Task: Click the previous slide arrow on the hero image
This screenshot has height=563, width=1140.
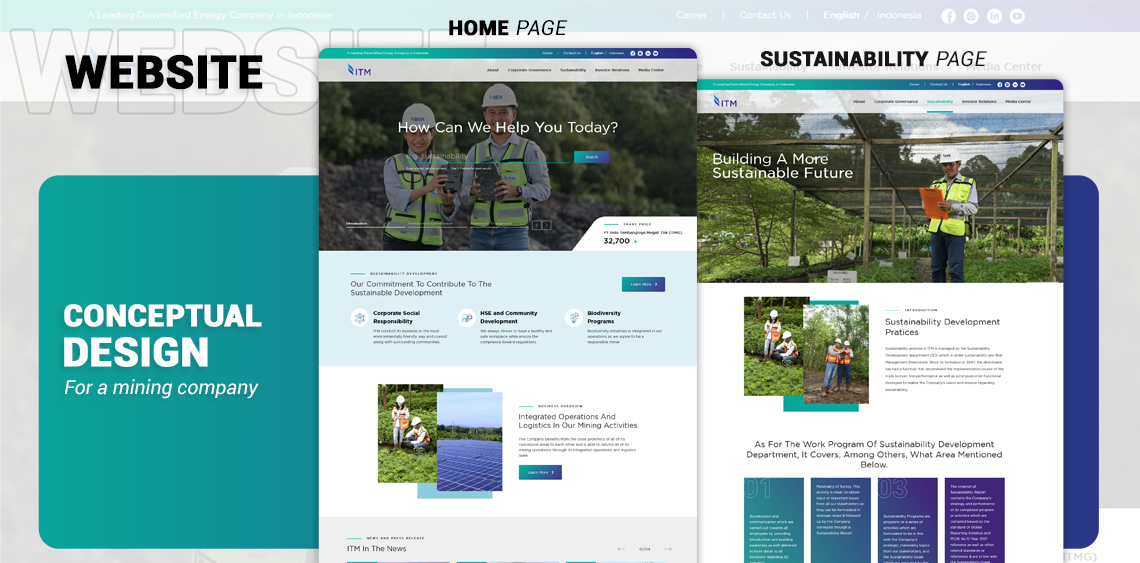Action: pos(537,225)
